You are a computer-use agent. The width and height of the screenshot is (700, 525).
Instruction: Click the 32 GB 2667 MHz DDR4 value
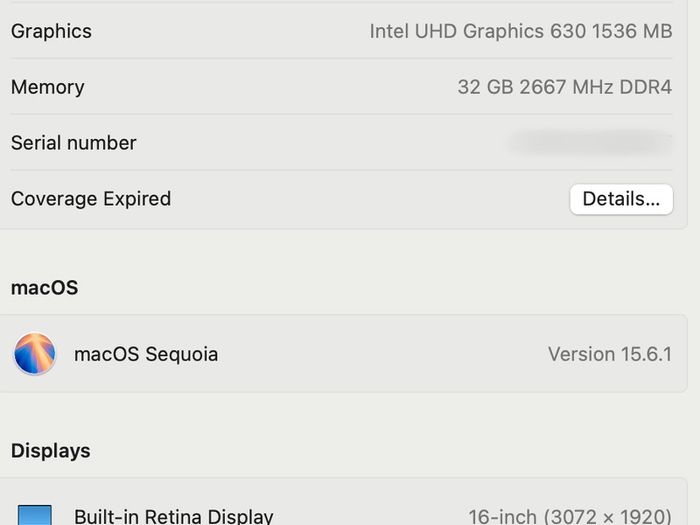[564, 87]
